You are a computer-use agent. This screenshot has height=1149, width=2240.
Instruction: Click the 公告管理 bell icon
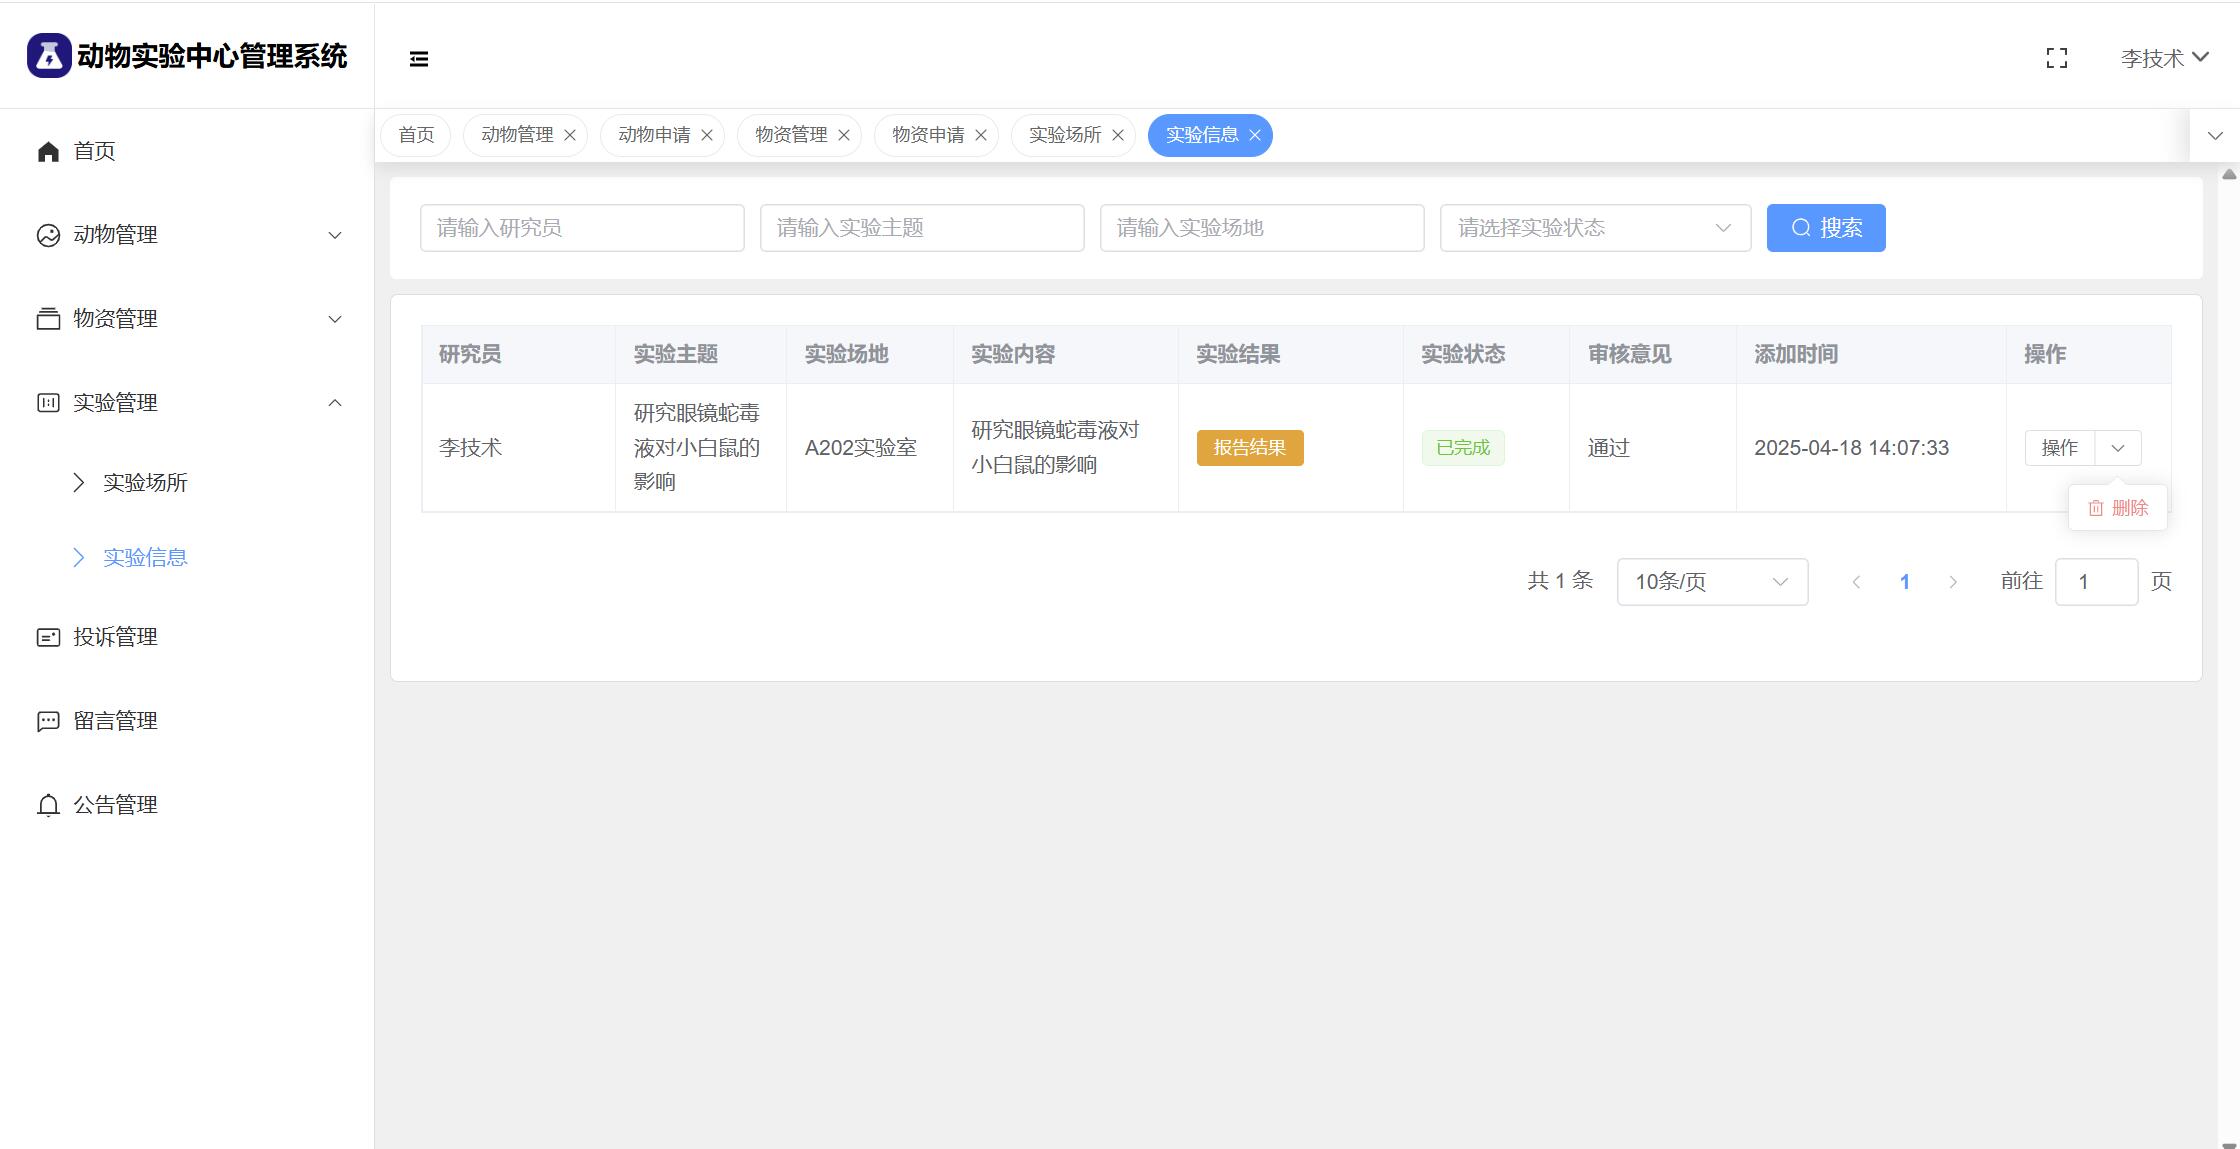click(48, 805)
